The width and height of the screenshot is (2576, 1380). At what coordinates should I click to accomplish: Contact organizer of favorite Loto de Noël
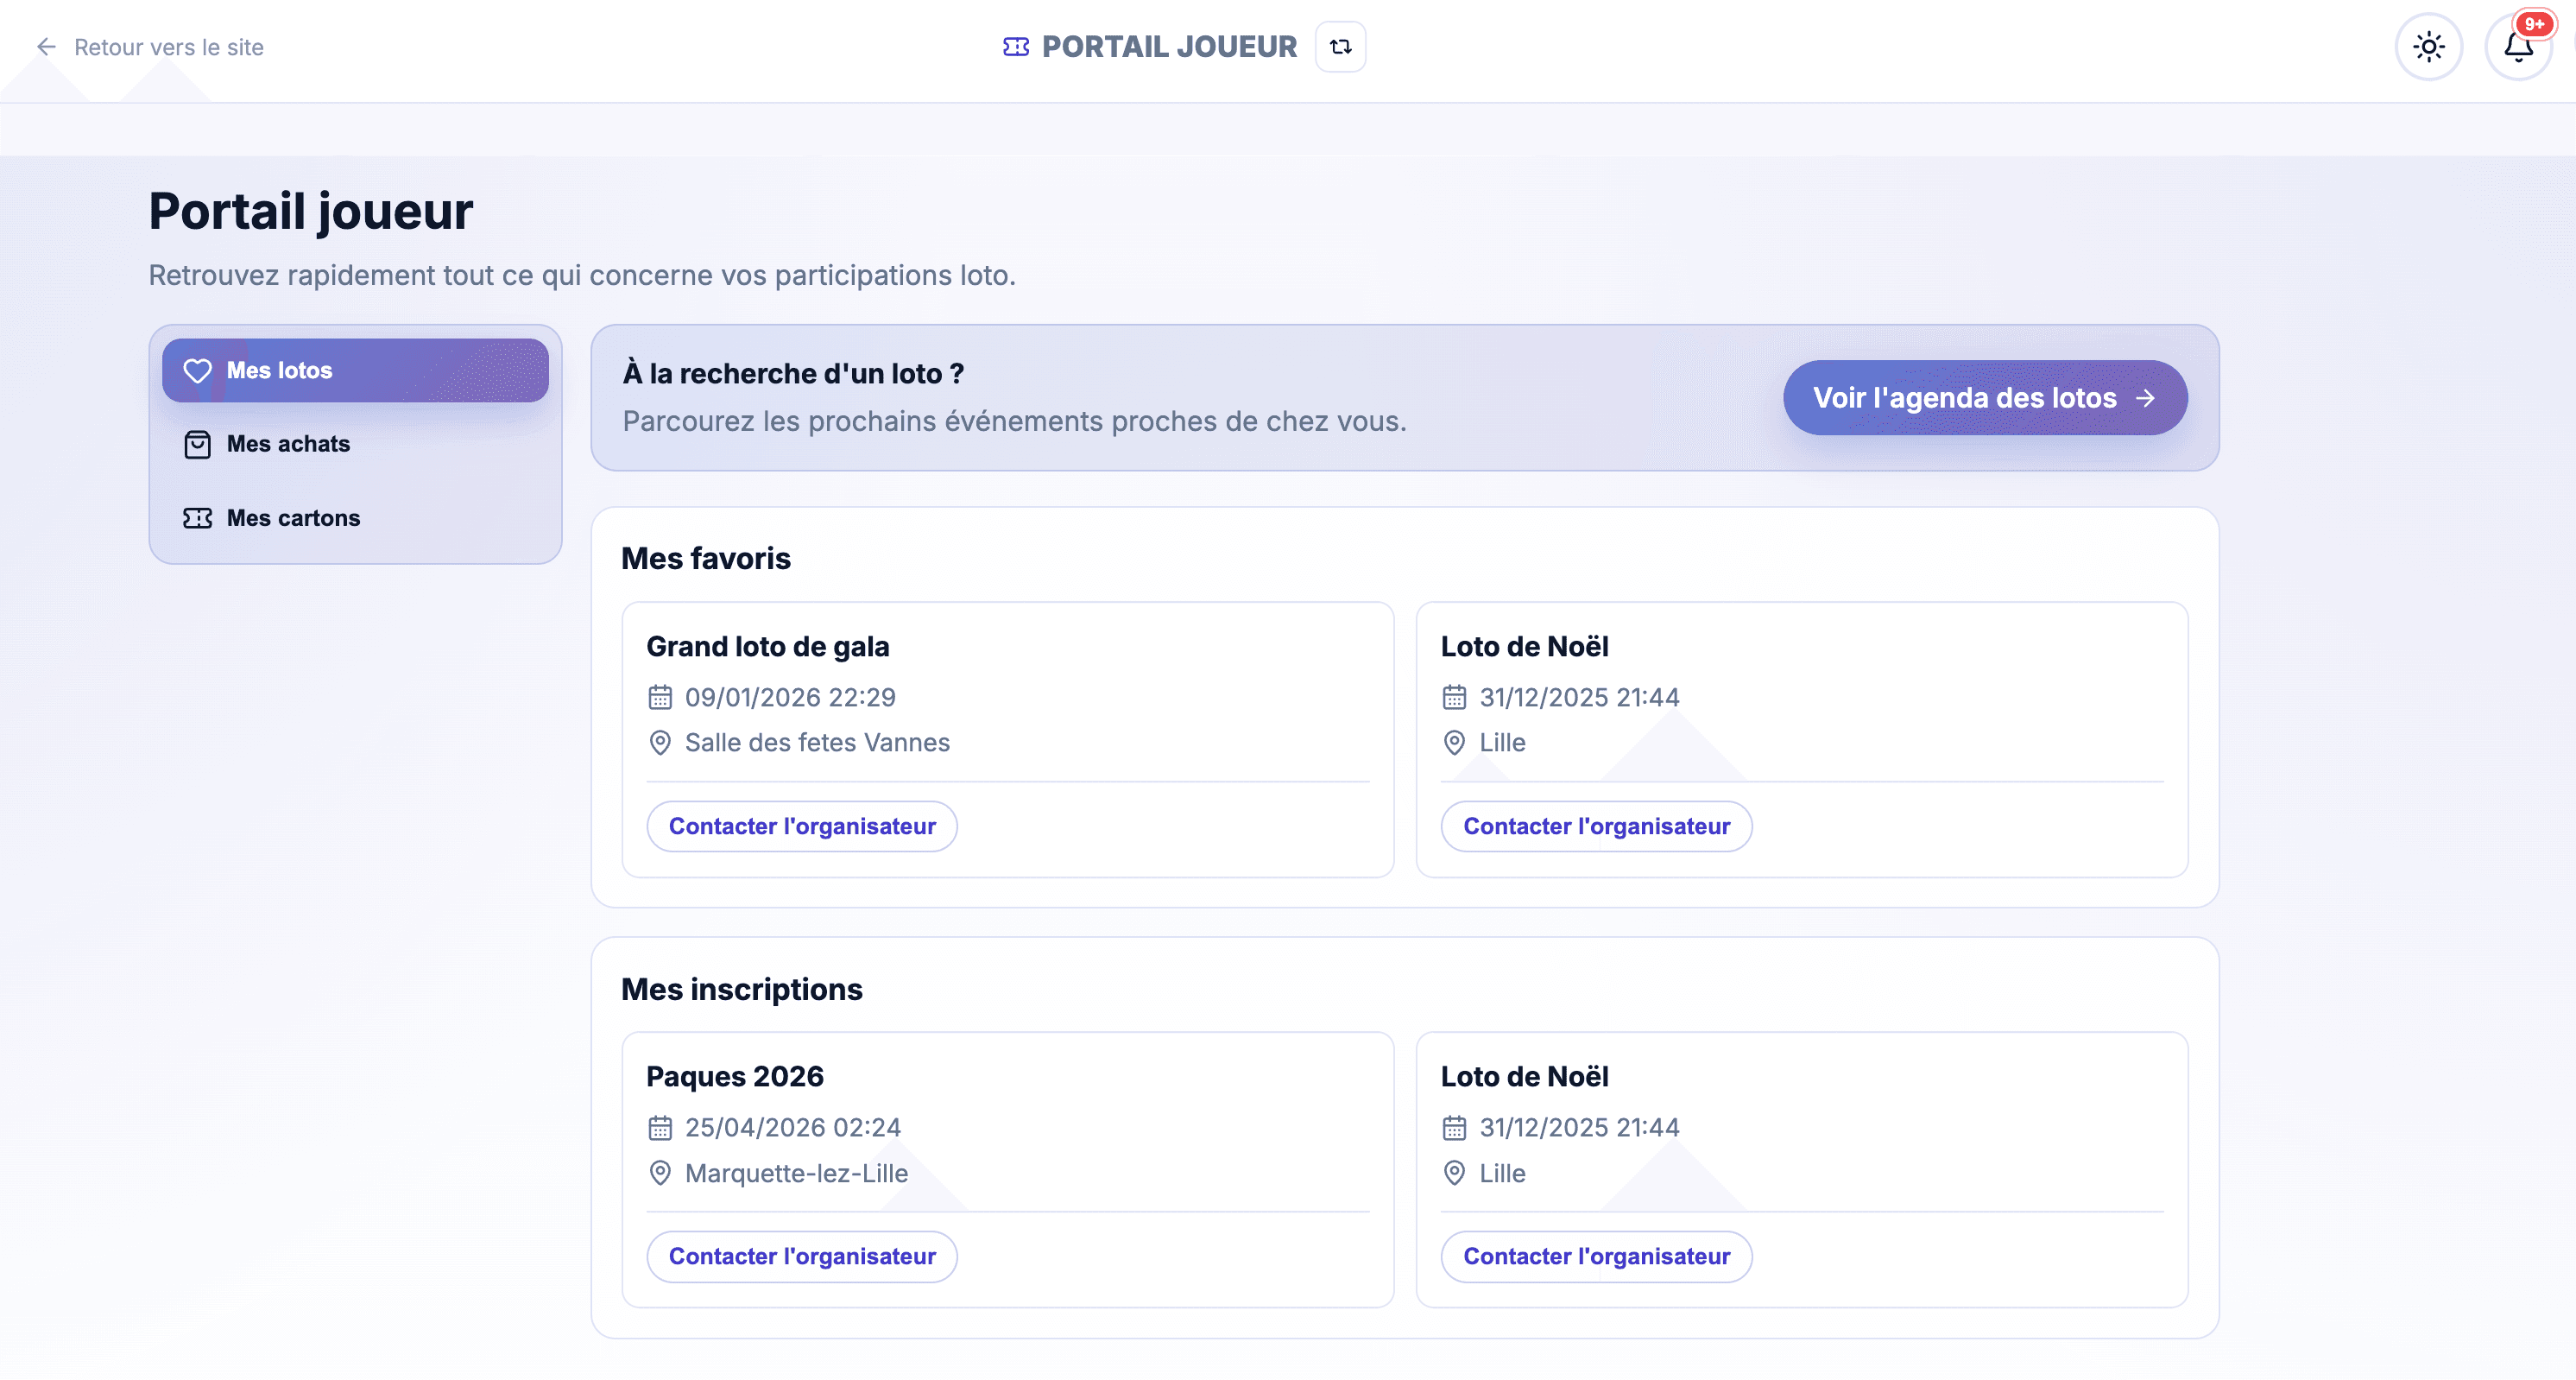1596,826
